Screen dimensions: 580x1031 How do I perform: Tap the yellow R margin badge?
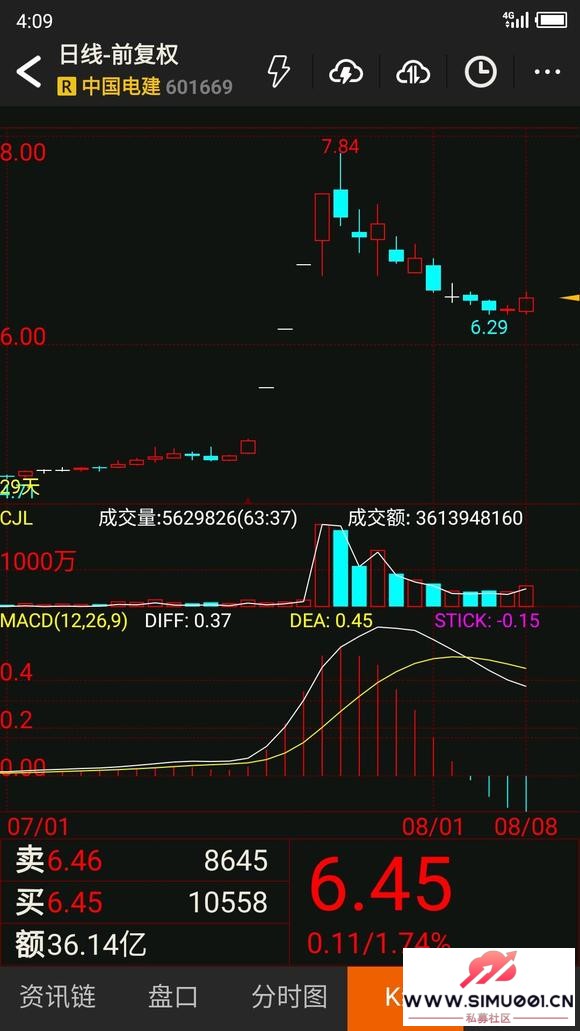(x=66, y=87)
